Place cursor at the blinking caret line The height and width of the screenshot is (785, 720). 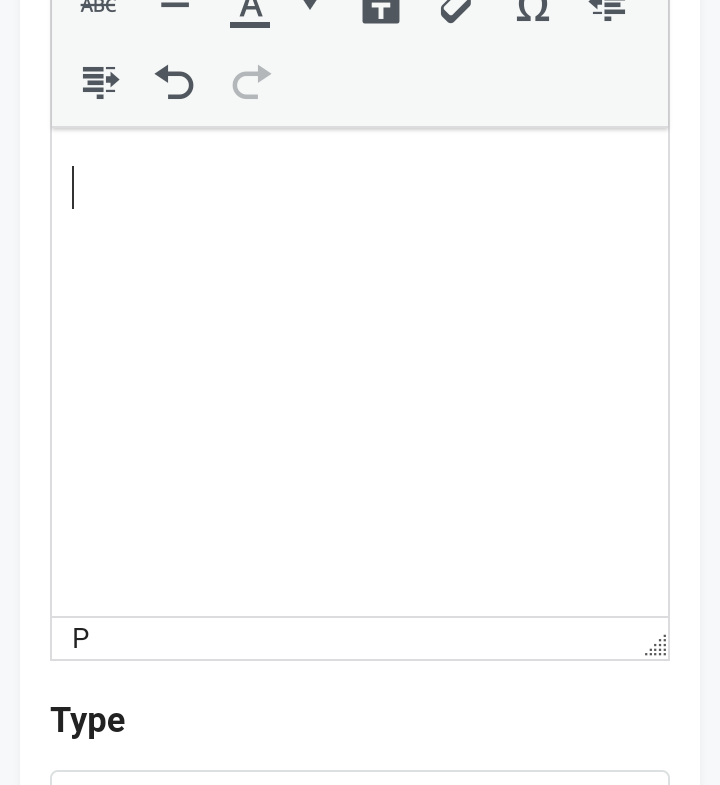73,188
